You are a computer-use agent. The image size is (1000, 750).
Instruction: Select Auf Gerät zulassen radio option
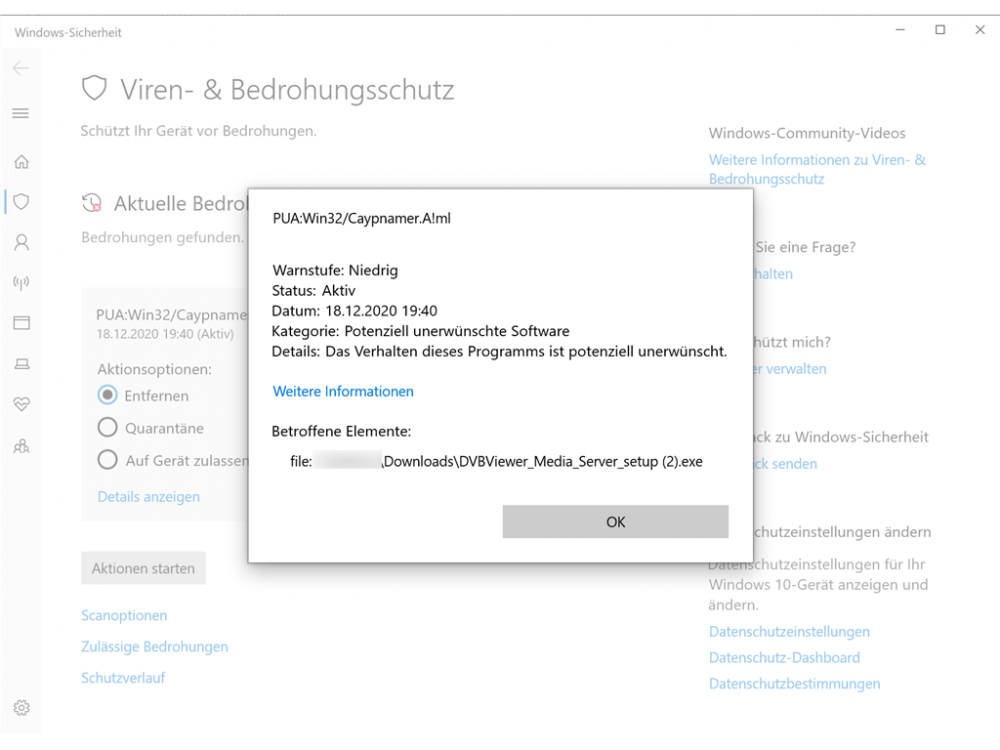point(107,460)
